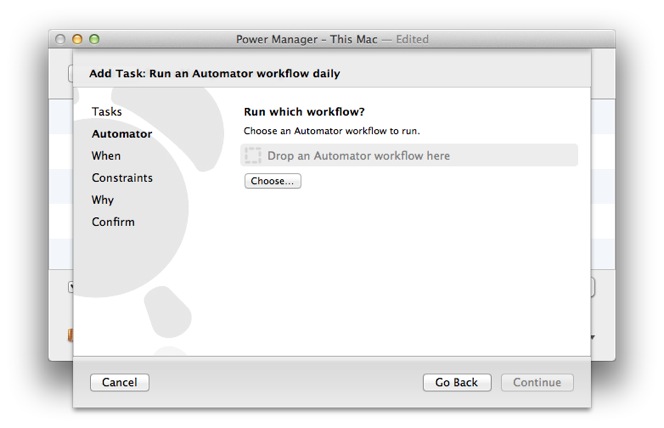Select the Automator step in sidebar

pyautogui.click(x=122, y=134)
